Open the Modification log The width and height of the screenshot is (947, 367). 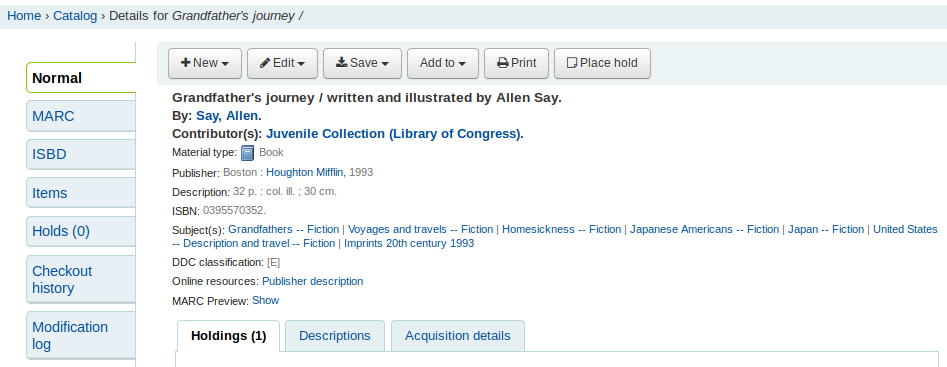81,336
